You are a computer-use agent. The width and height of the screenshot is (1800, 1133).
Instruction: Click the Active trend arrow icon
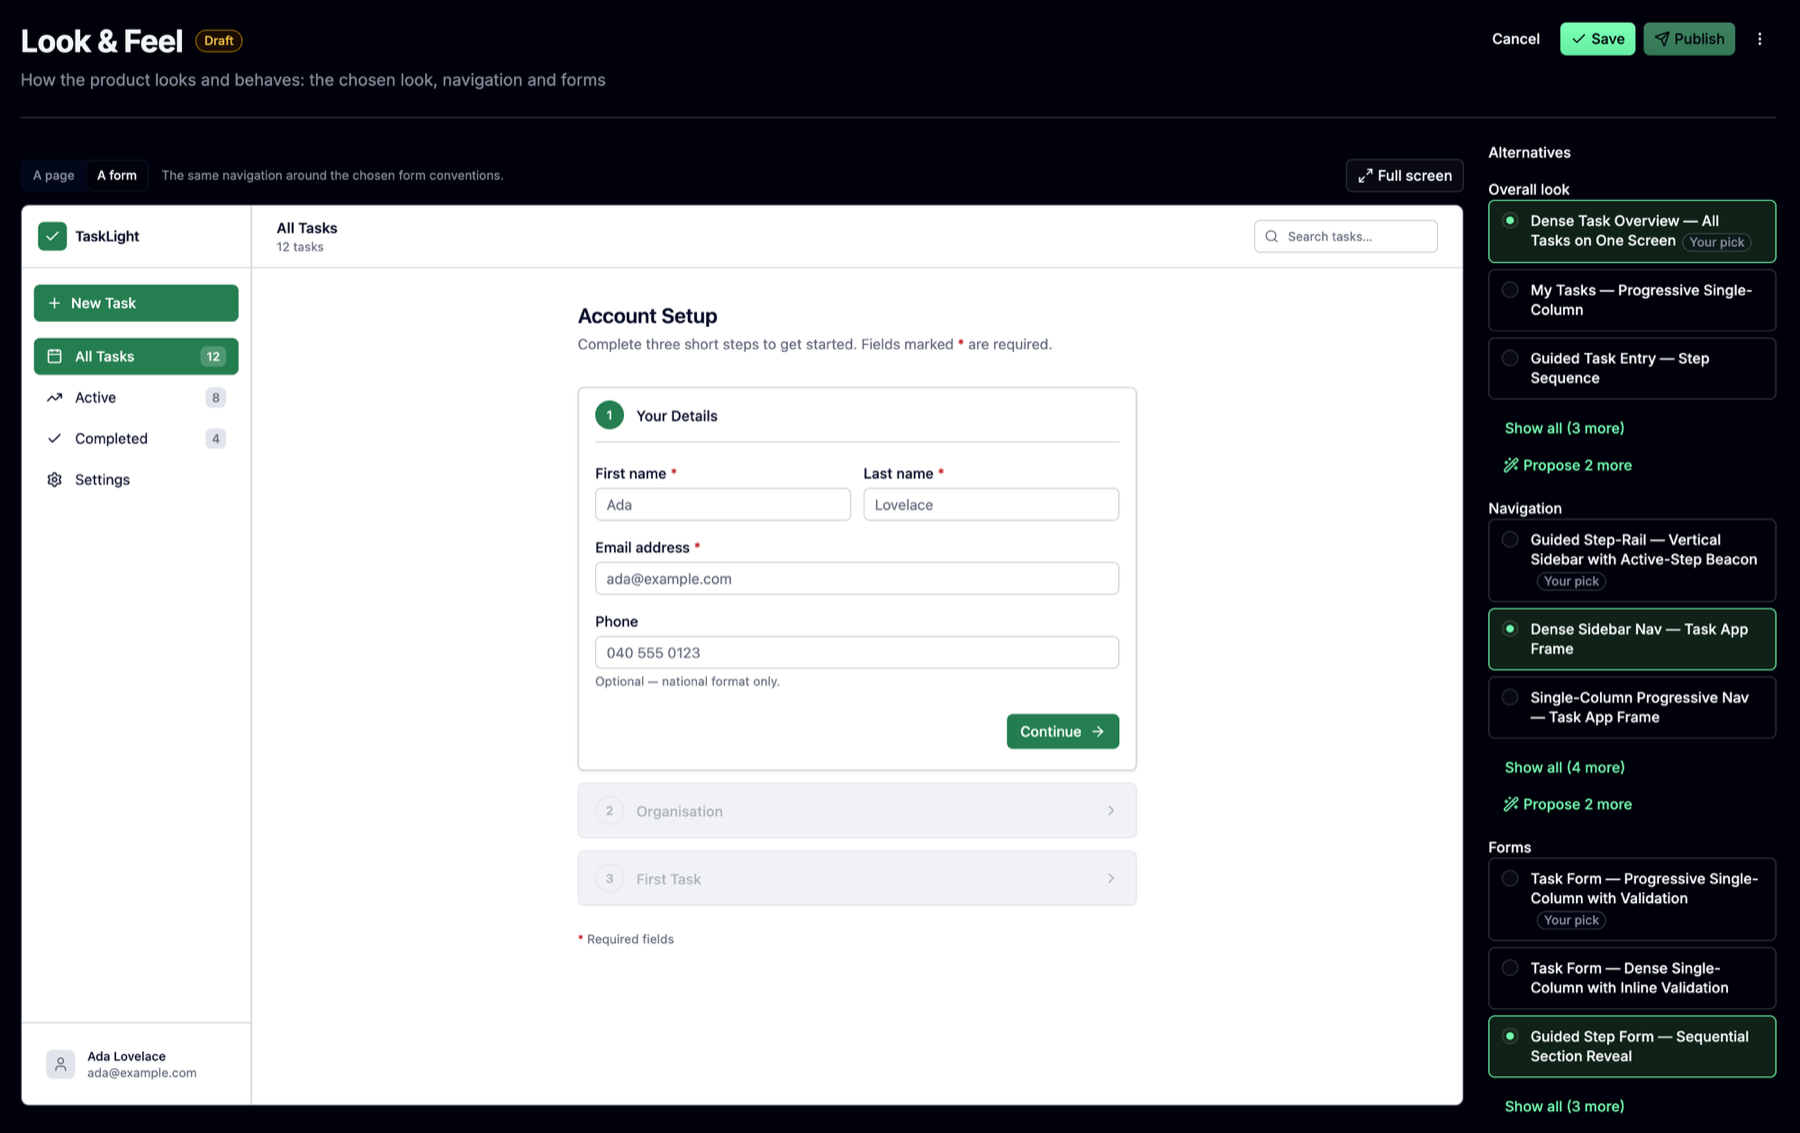coord(55,397)
